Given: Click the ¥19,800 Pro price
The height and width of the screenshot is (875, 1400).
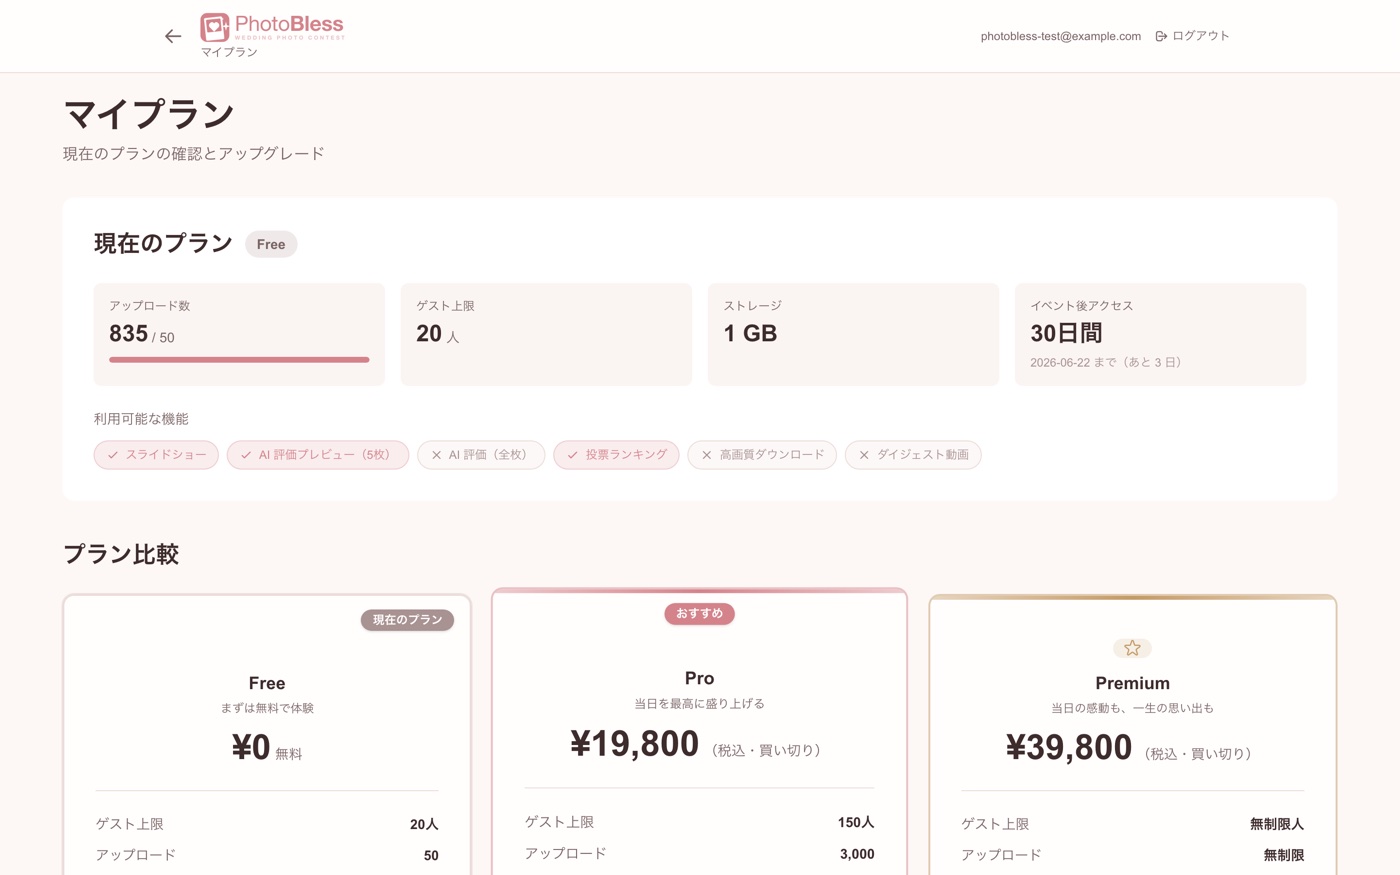Looking at the screenshot, I should [635, 744].
